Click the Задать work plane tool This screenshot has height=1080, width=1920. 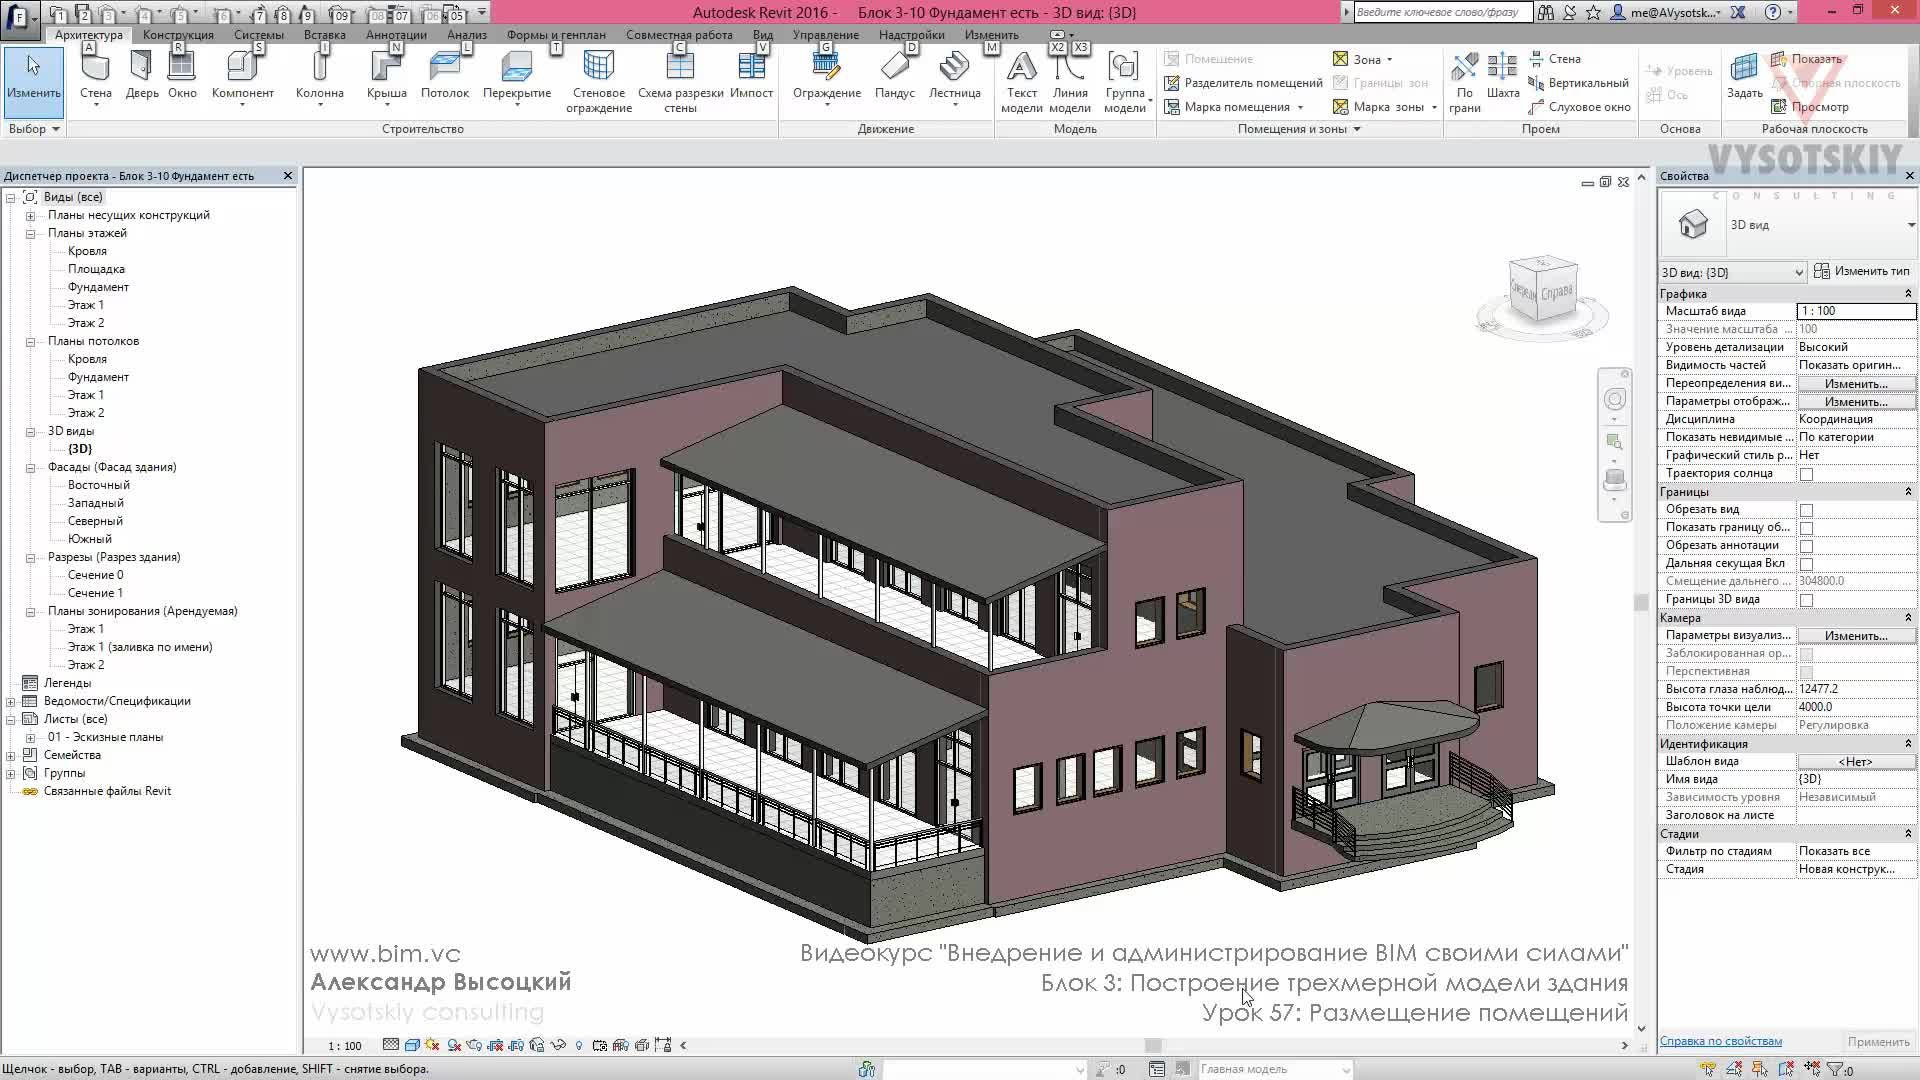point(1744,76)
